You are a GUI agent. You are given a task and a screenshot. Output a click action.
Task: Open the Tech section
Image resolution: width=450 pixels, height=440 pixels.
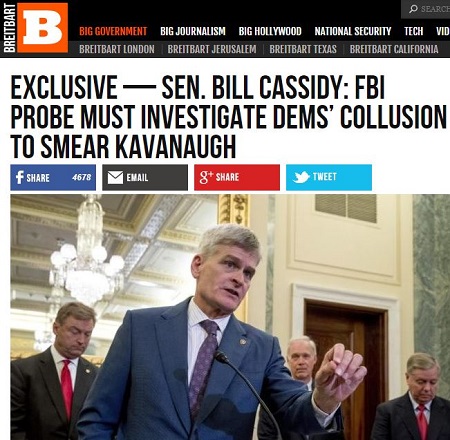[x=413, y=31]
